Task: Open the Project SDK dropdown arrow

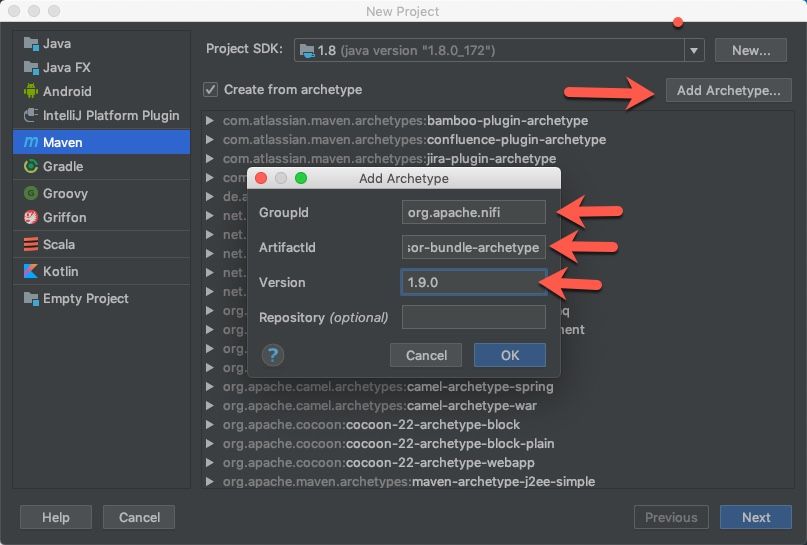Action: click(694, 50)
